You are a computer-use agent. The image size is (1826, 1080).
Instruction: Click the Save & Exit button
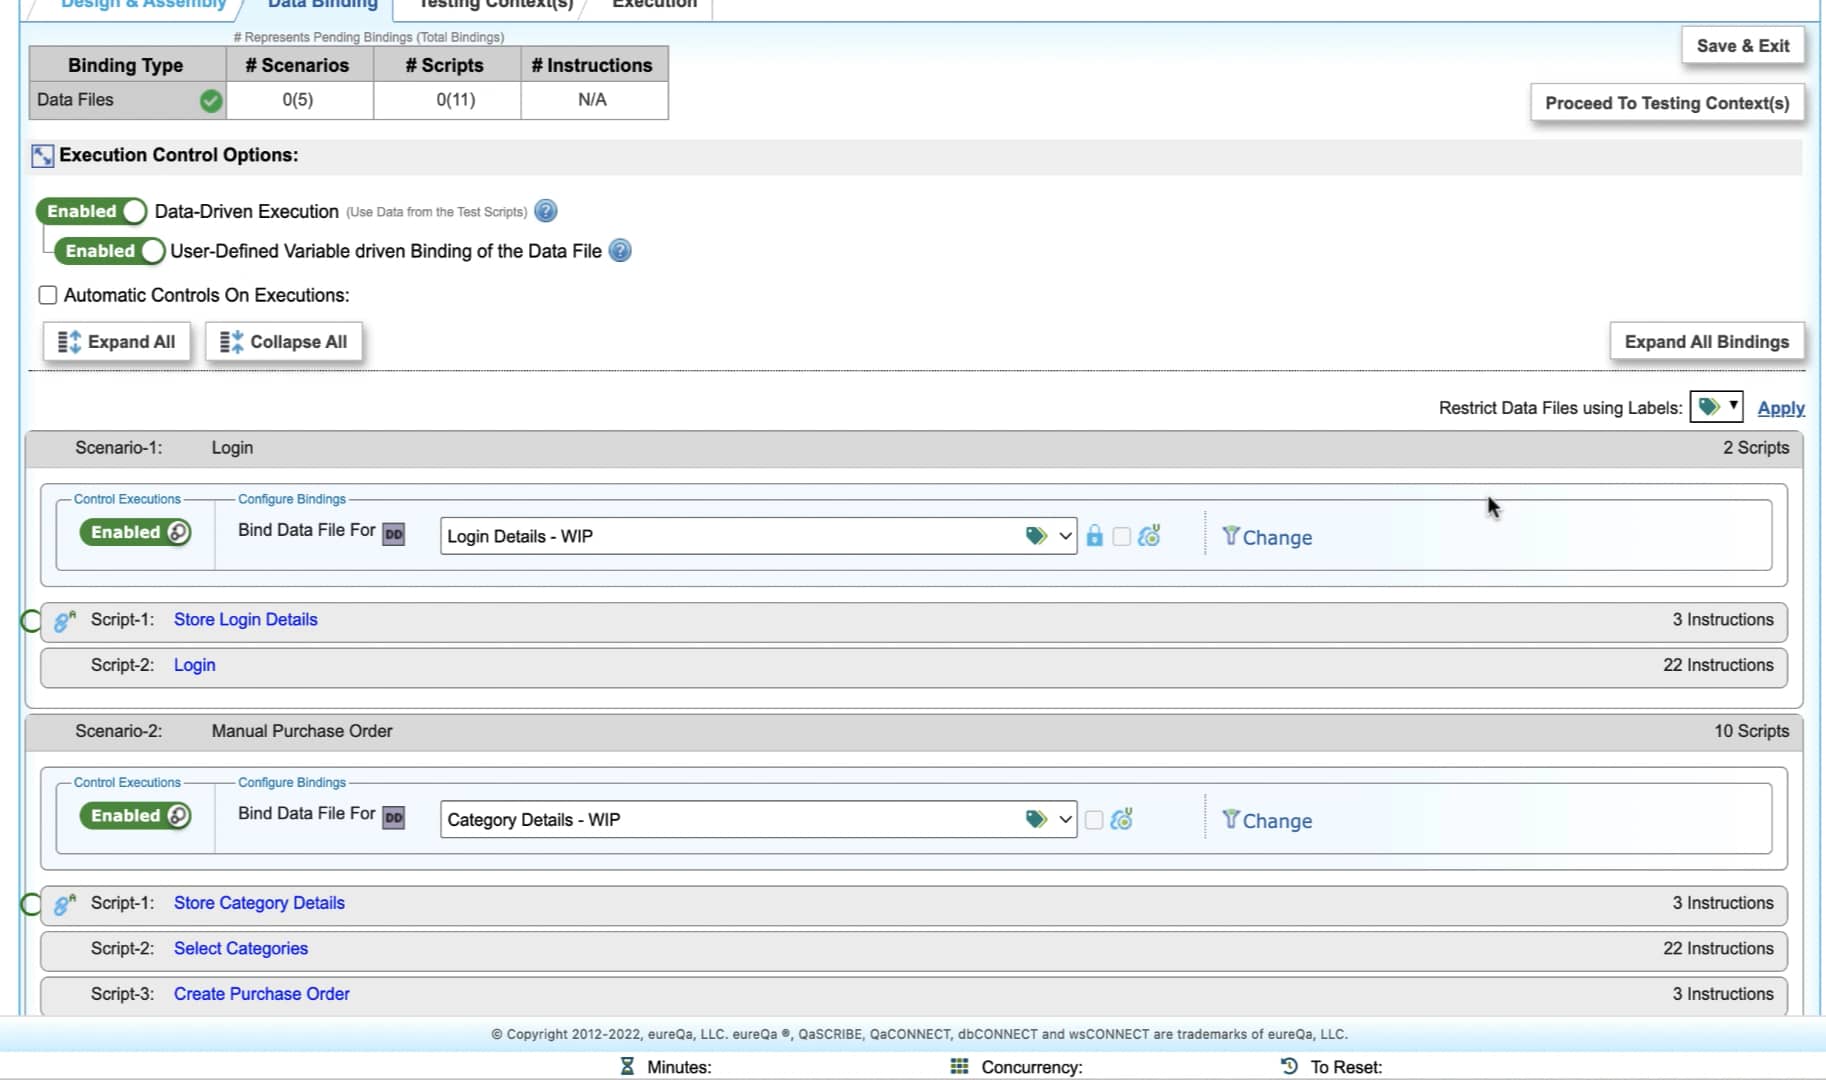click(x=1743, y=45)
